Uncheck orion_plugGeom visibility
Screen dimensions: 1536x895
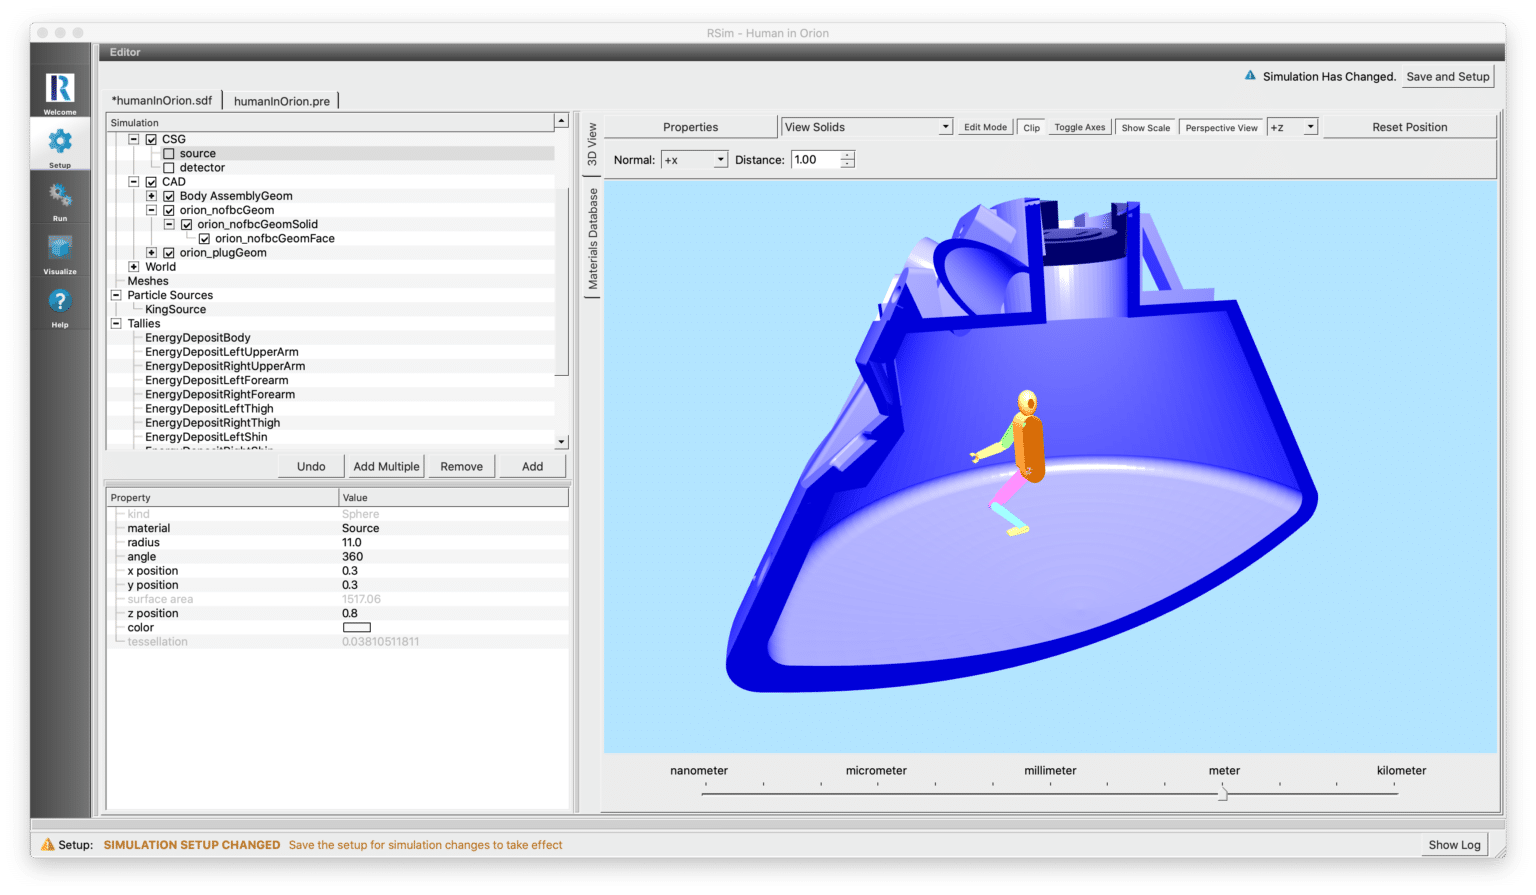tap(169, 252)
